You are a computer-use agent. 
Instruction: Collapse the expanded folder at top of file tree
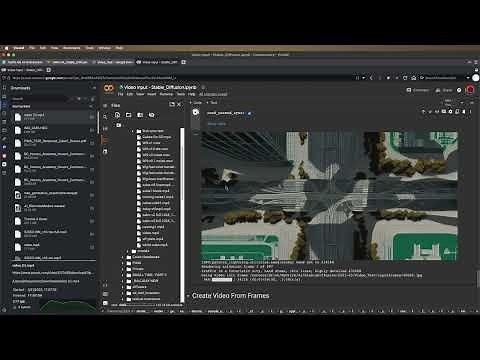132,131
